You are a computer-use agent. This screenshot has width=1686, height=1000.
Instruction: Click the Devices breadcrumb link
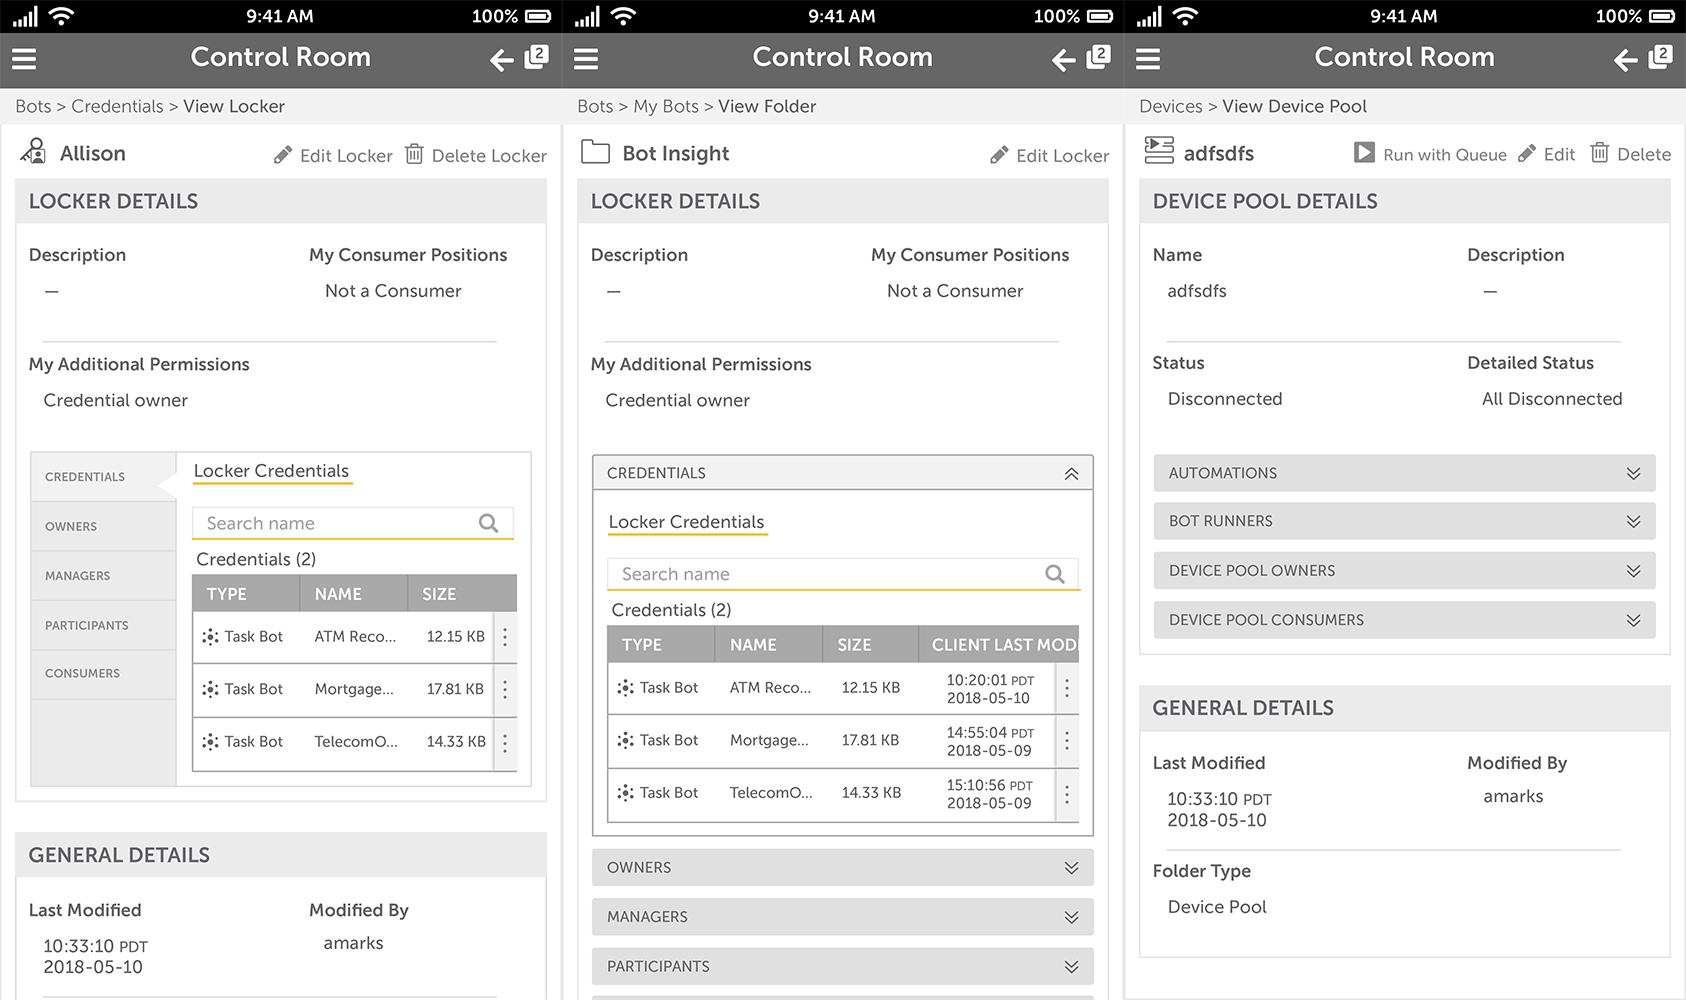1170,106
